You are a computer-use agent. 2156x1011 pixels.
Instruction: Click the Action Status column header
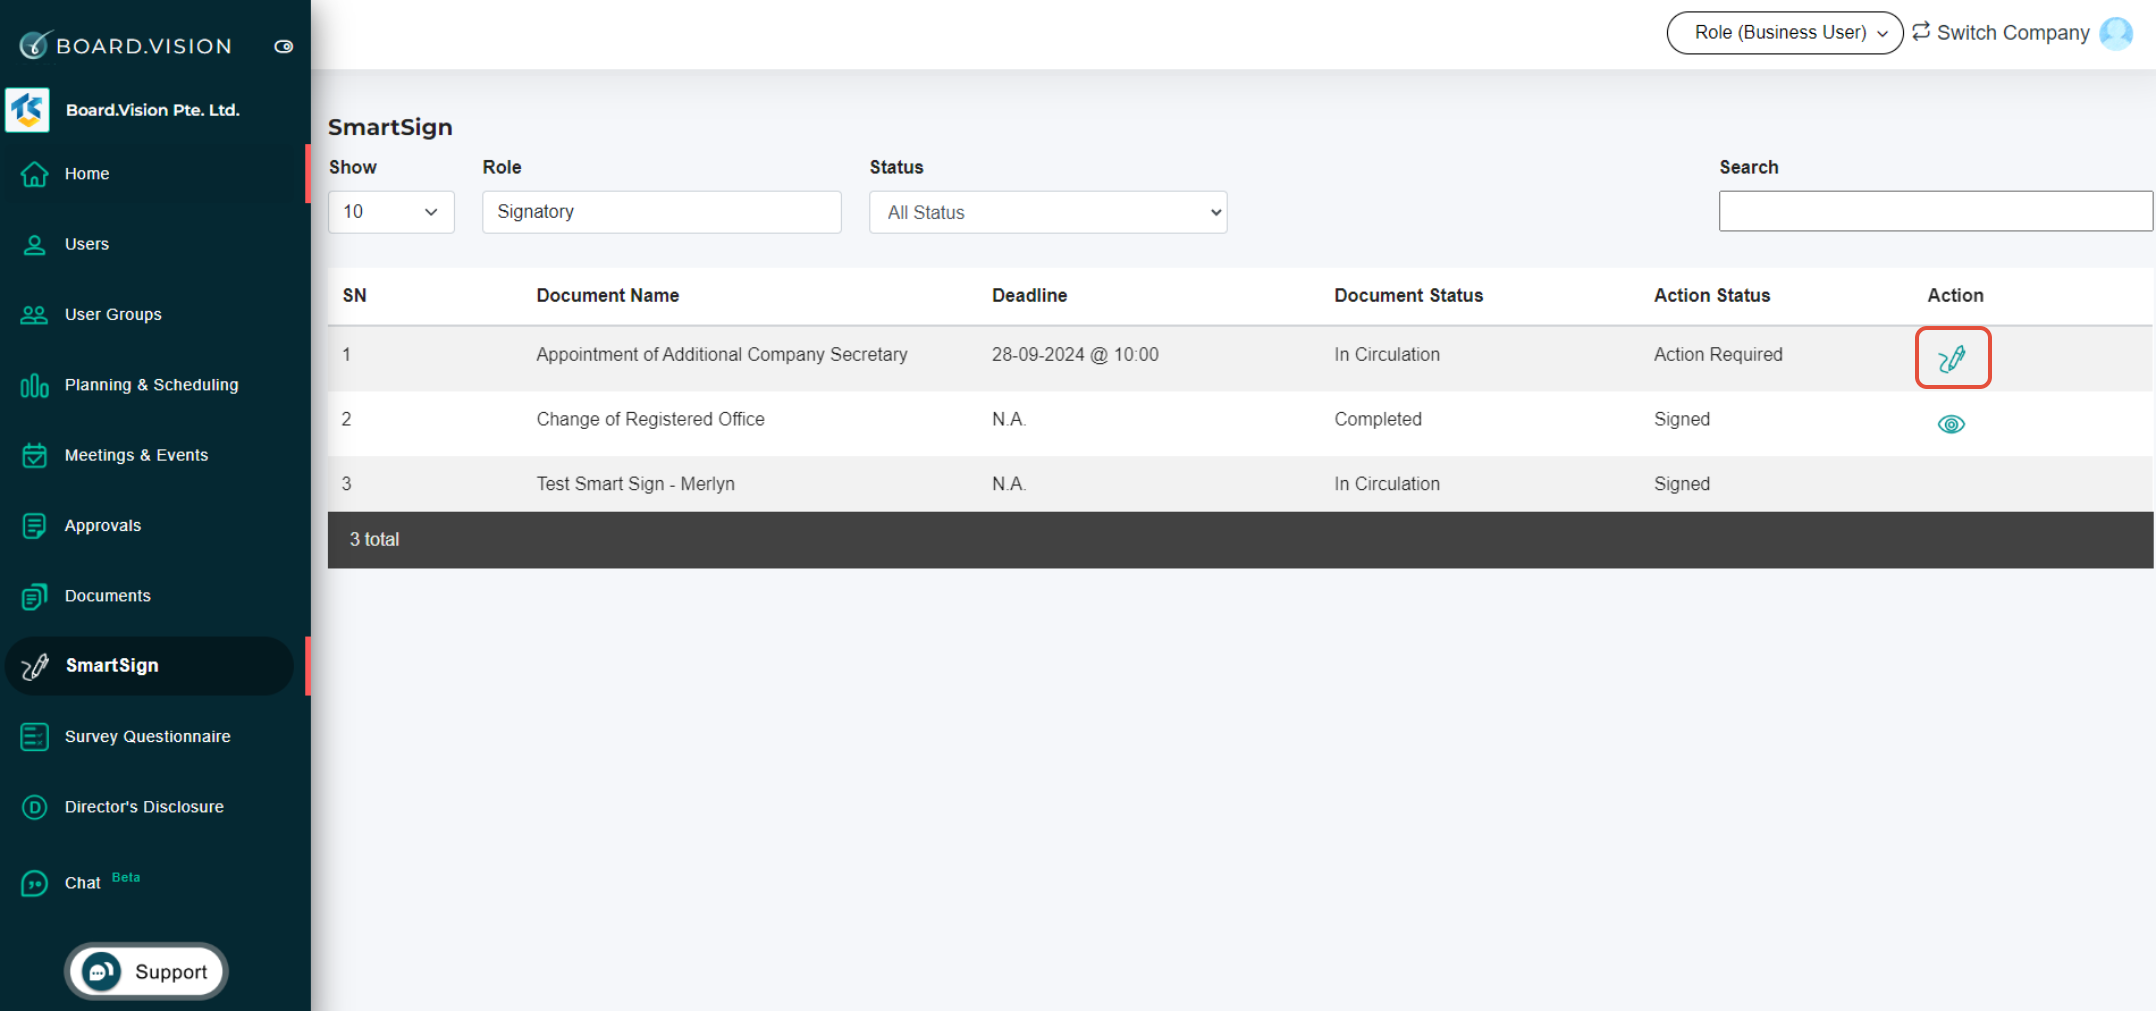click(x=1712, y=296)
